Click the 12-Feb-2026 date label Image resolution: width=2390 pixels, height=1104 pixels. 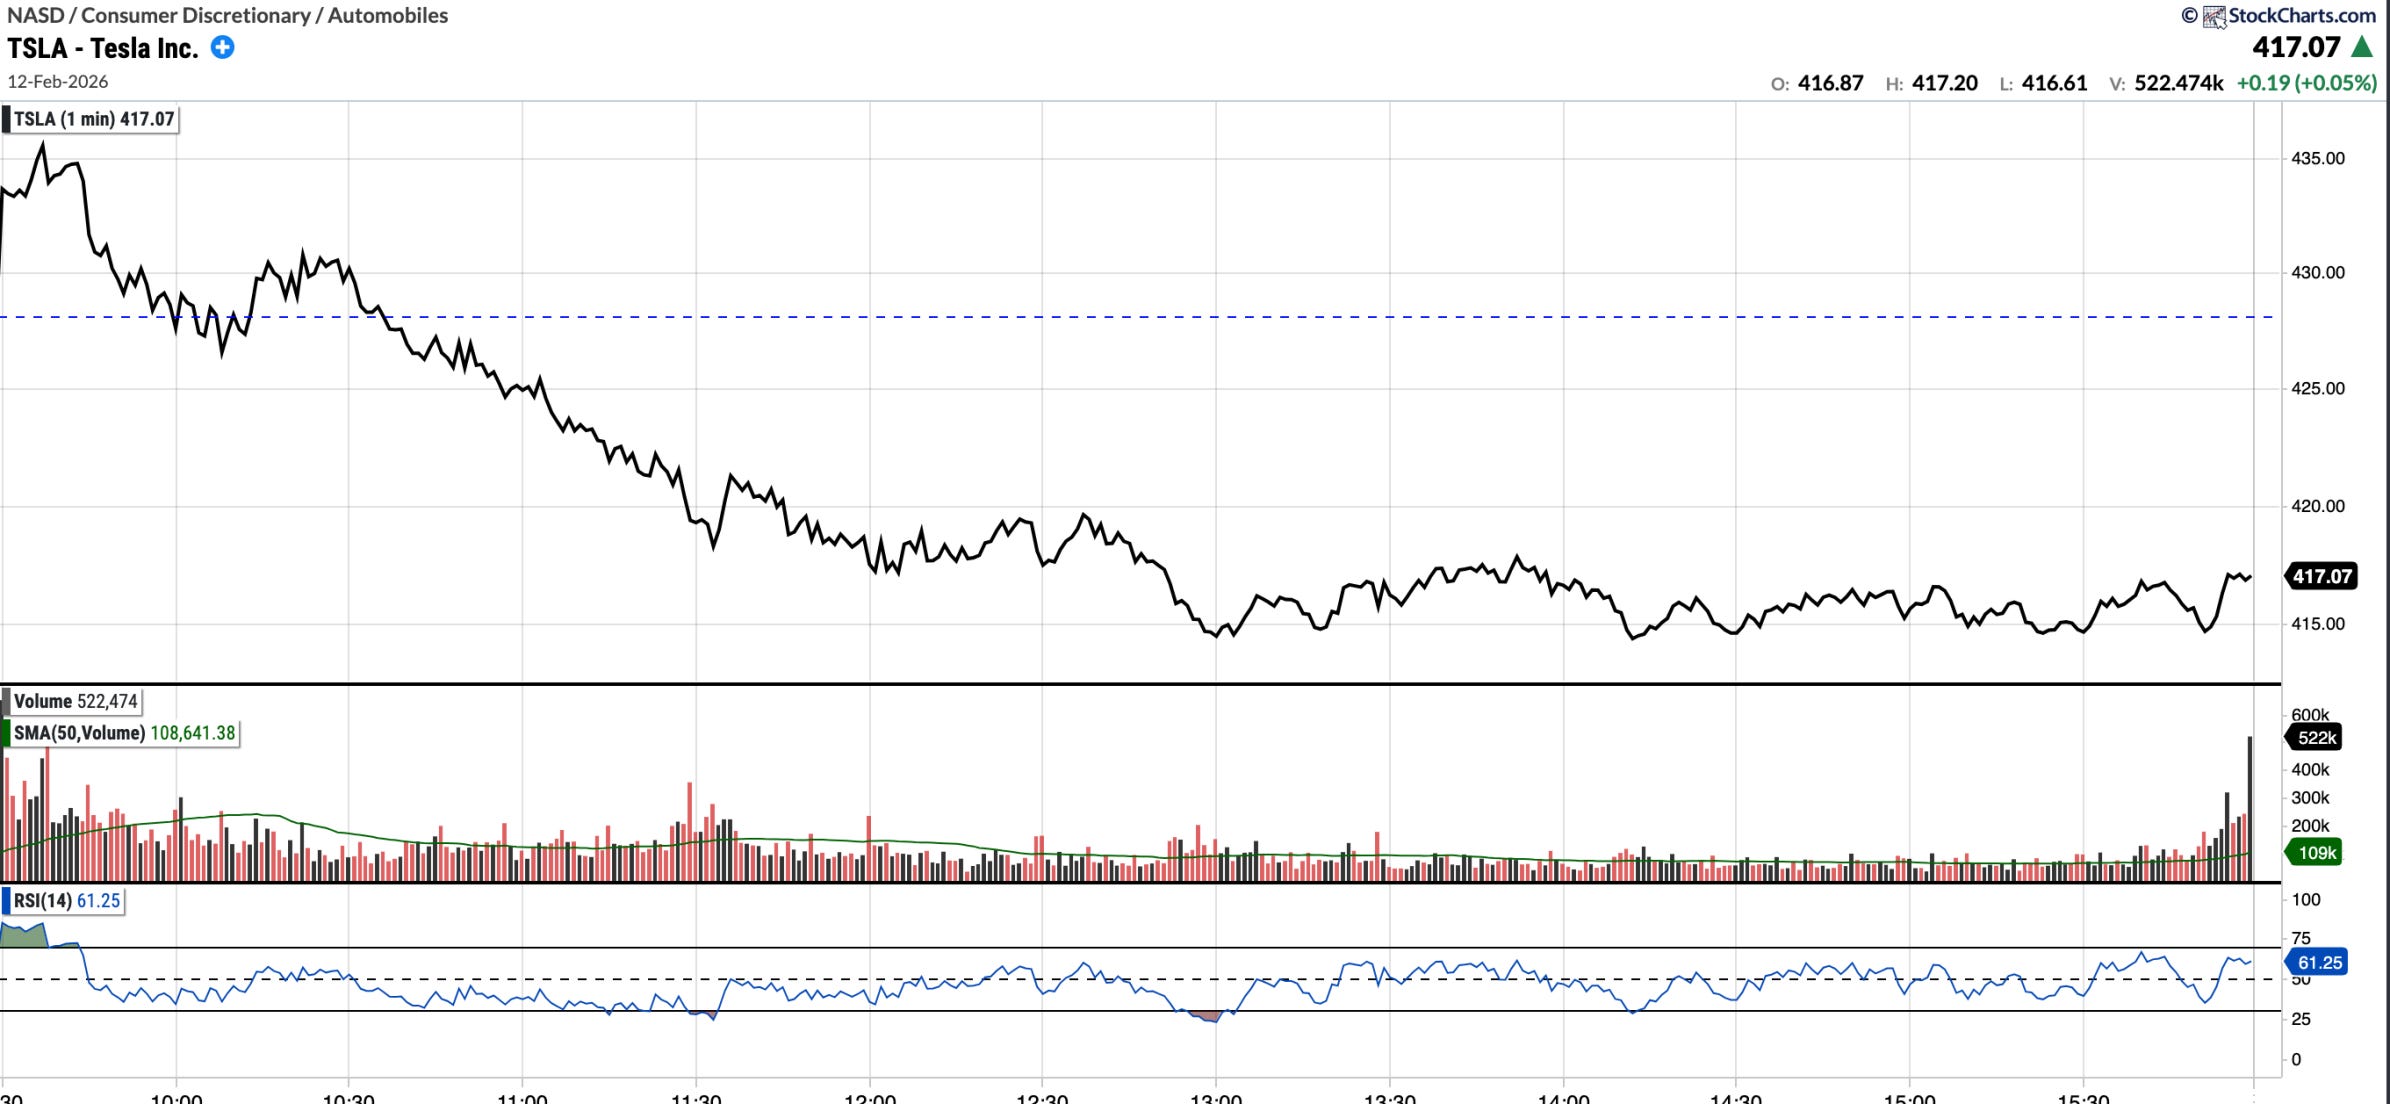tap(57, 82)
